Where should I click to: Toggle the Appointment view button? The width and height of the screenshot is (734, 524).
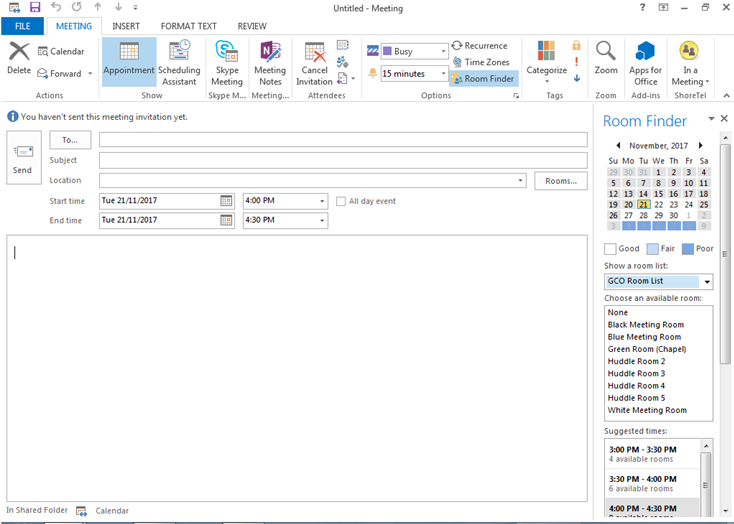[x=129, y=62]
